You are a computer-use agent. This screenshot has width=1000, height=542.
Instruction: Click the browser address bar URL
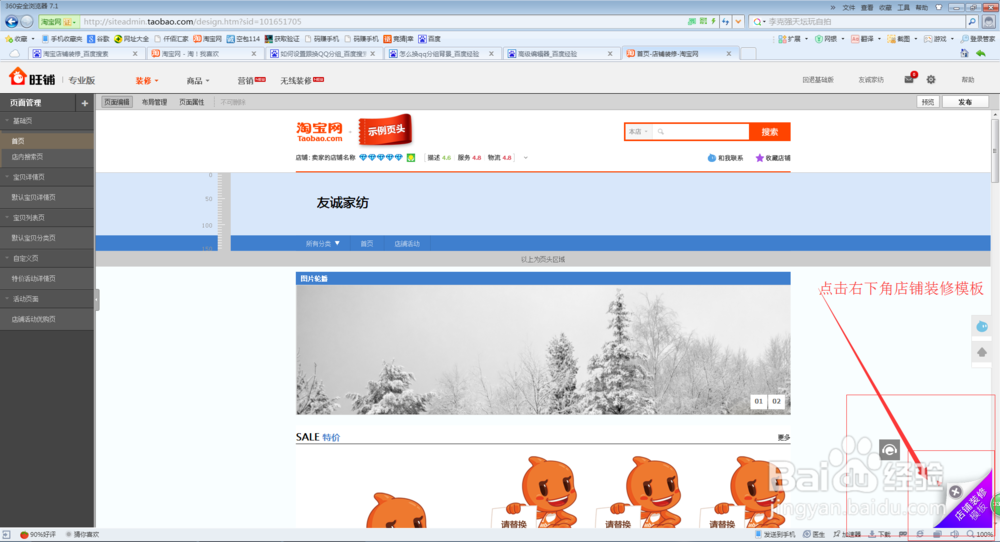(193, 22)
